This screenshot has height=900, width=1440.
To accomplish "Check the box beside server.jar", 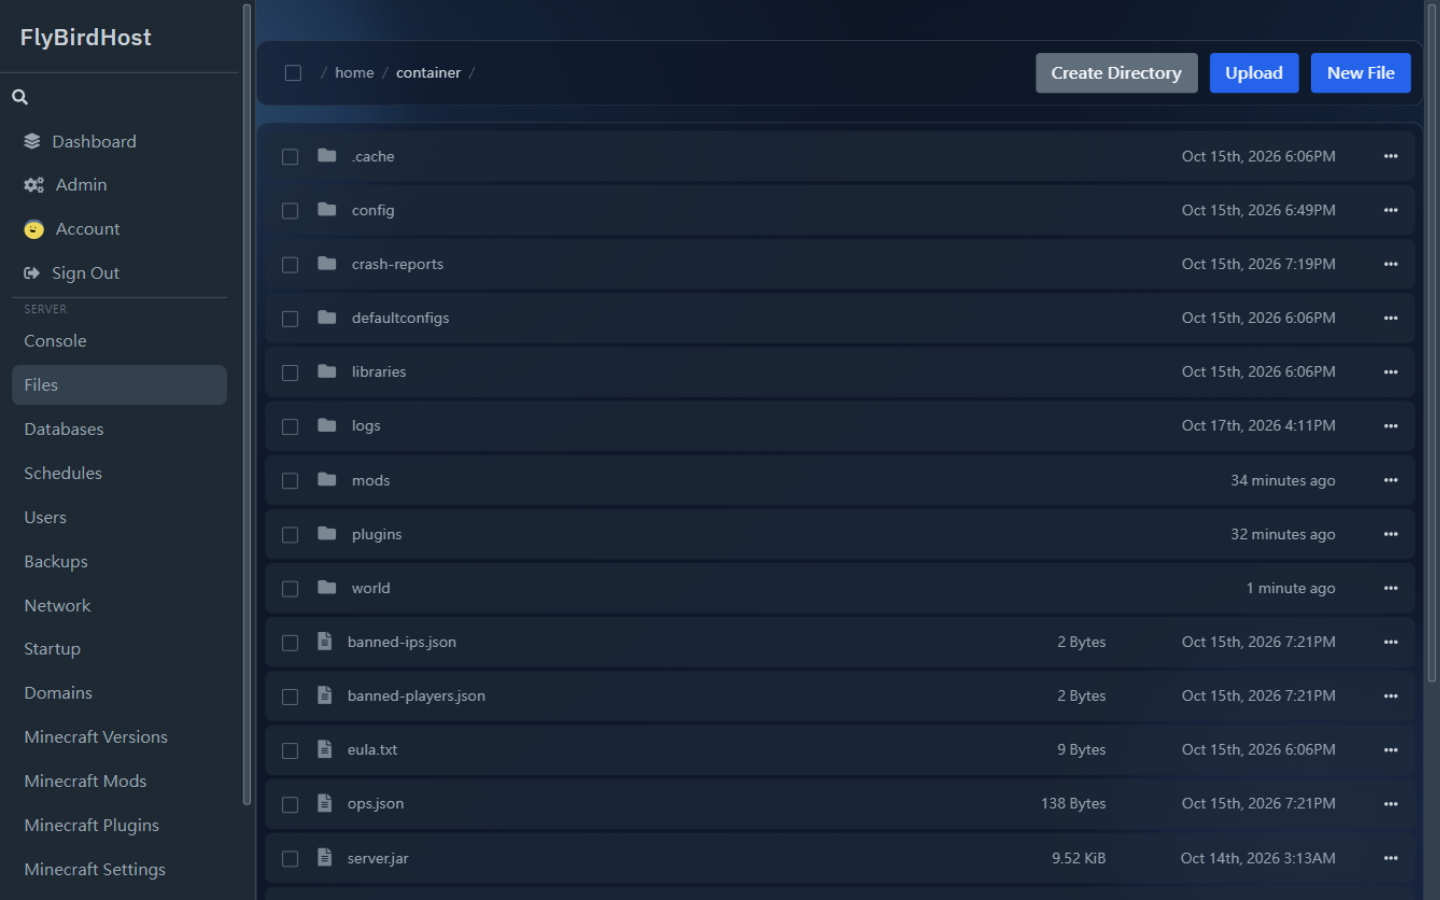I will pos(290,859).
